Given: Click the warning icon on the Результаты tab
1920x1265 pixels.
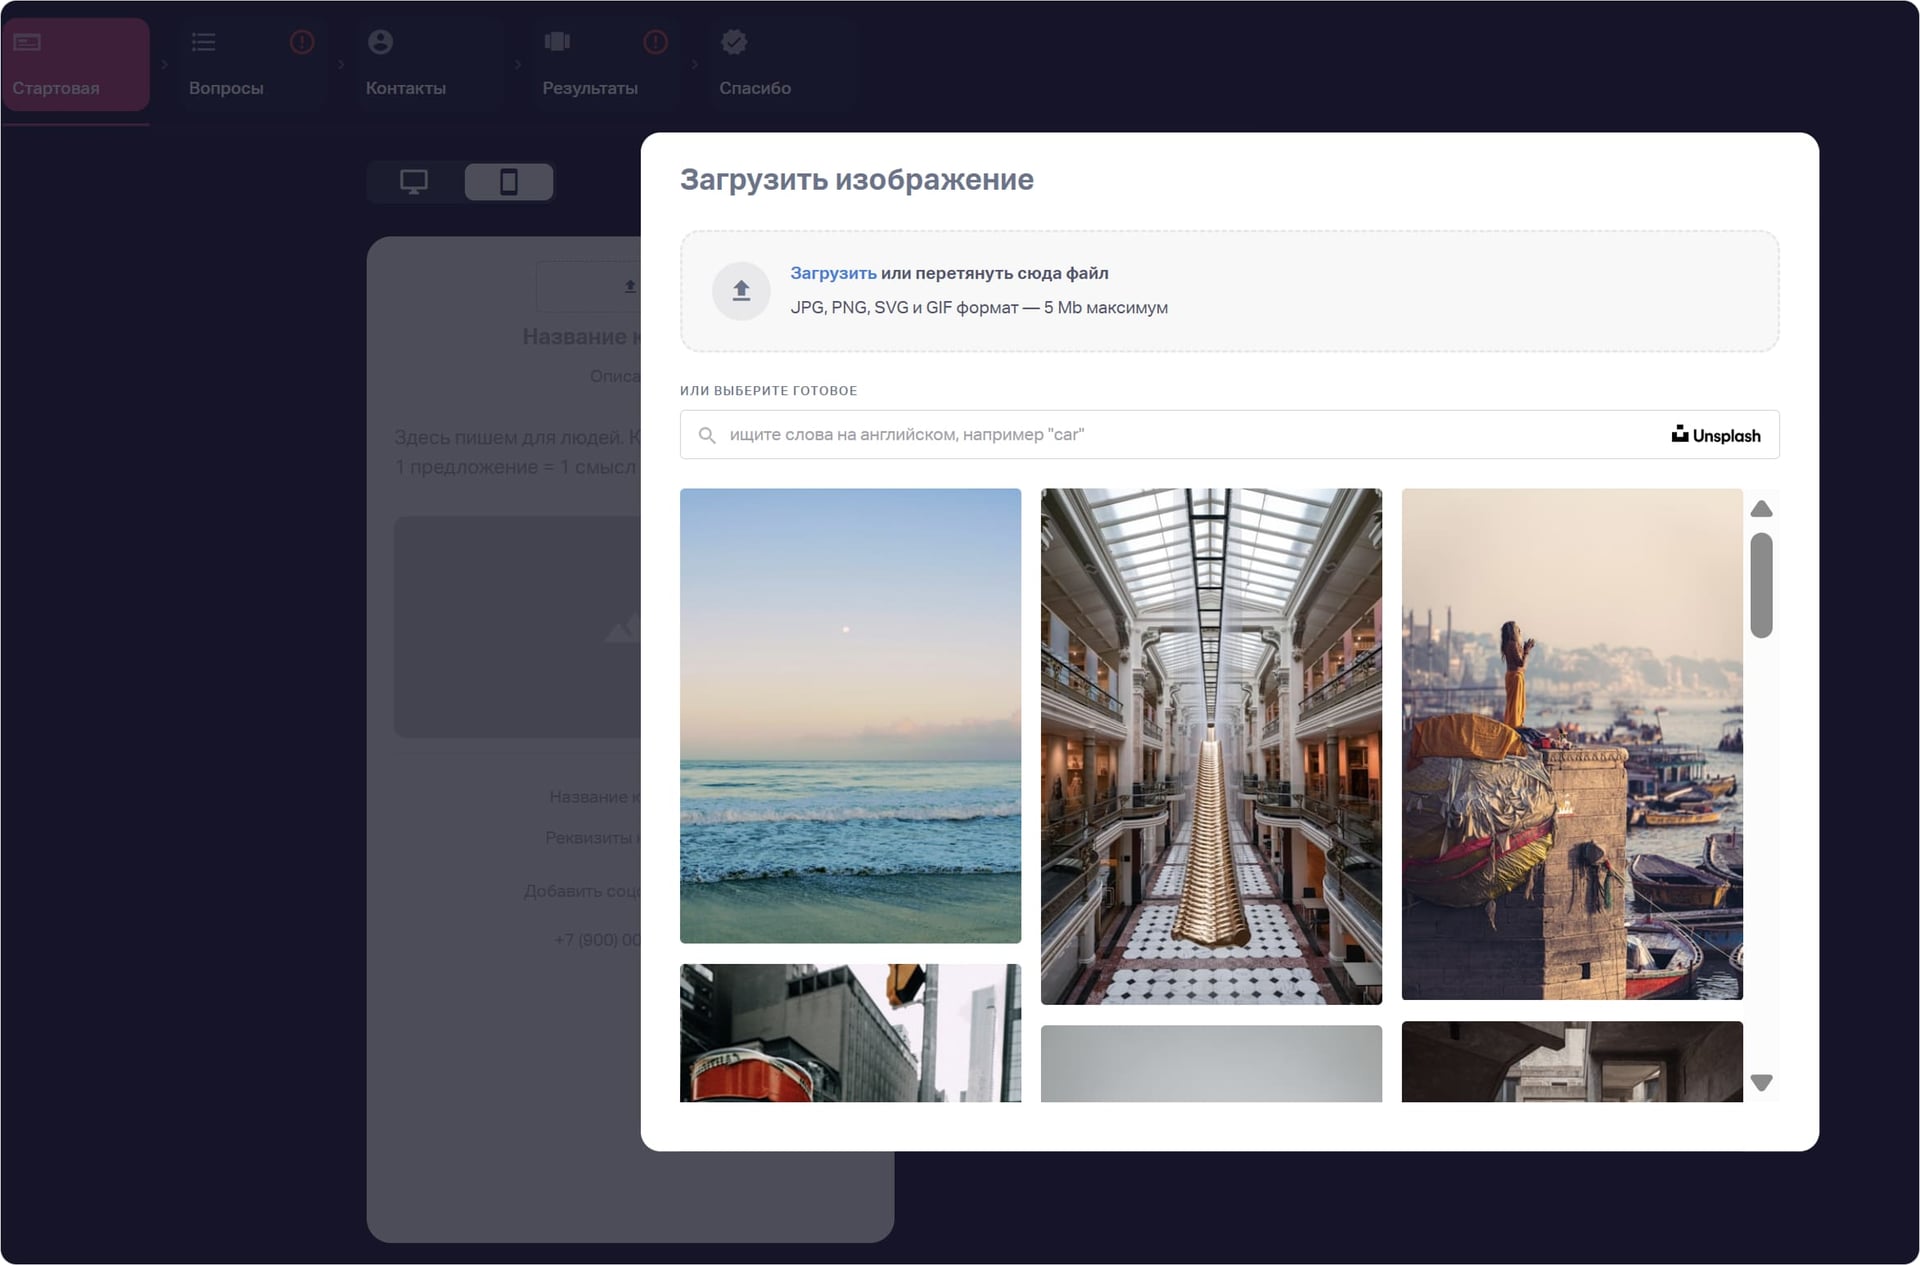Looking at the screenshot, I should (x=655, y=42).
